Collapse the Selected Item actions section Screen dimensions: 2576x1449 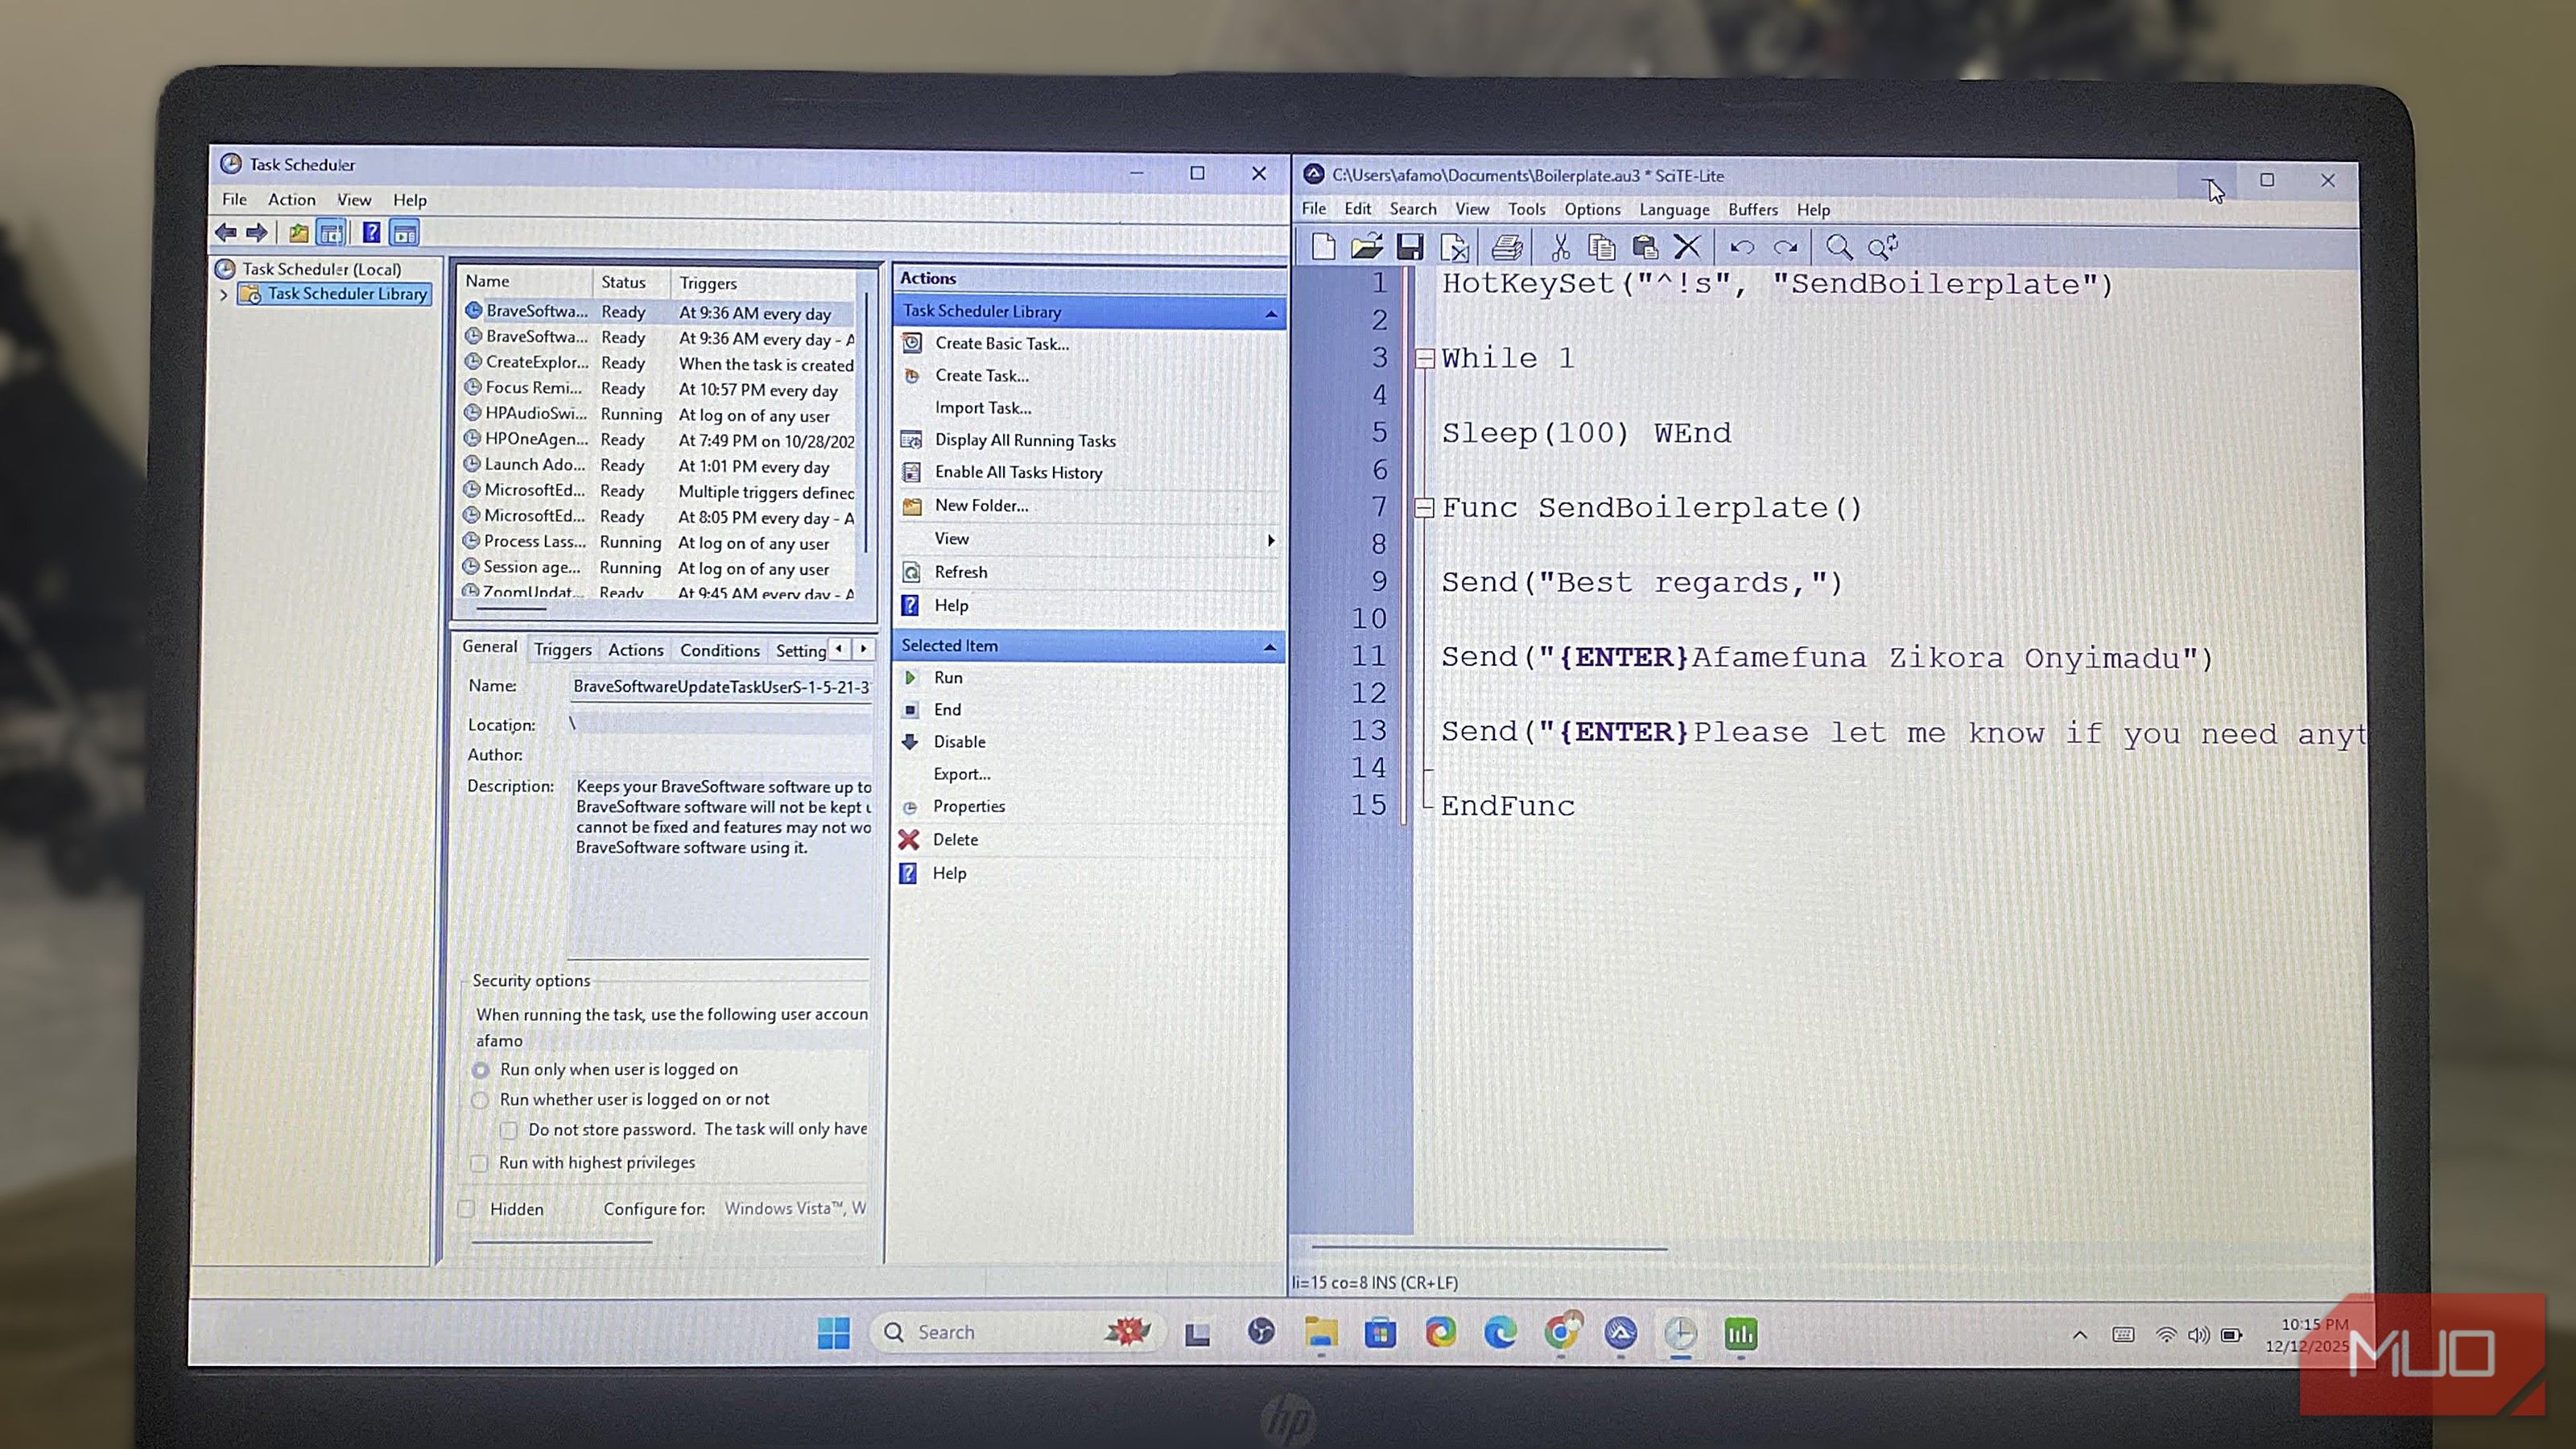coord(1269,647)
